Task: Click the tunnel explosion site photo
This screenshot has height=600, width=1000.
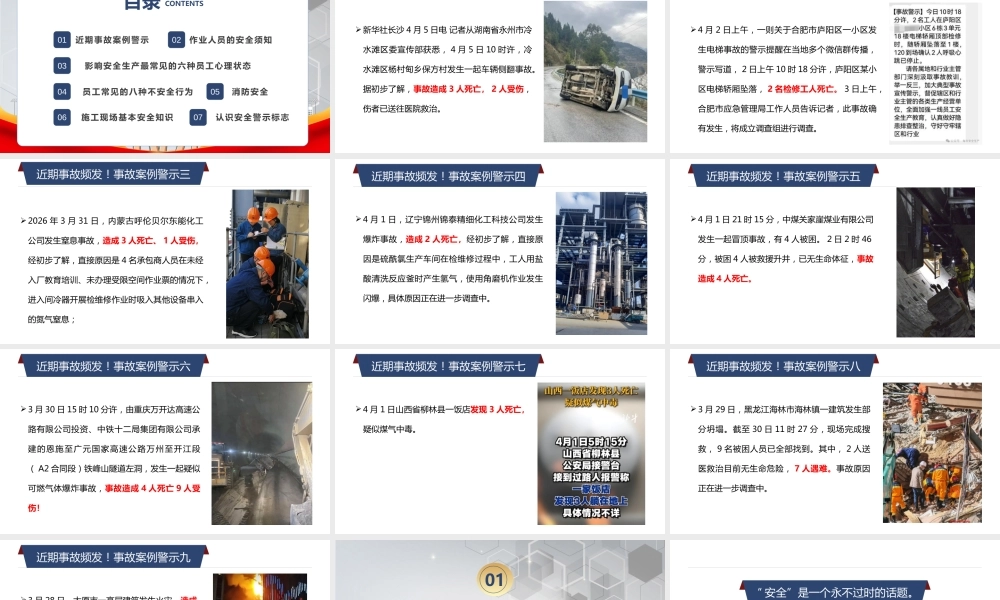Action: (x=261, y=453)
